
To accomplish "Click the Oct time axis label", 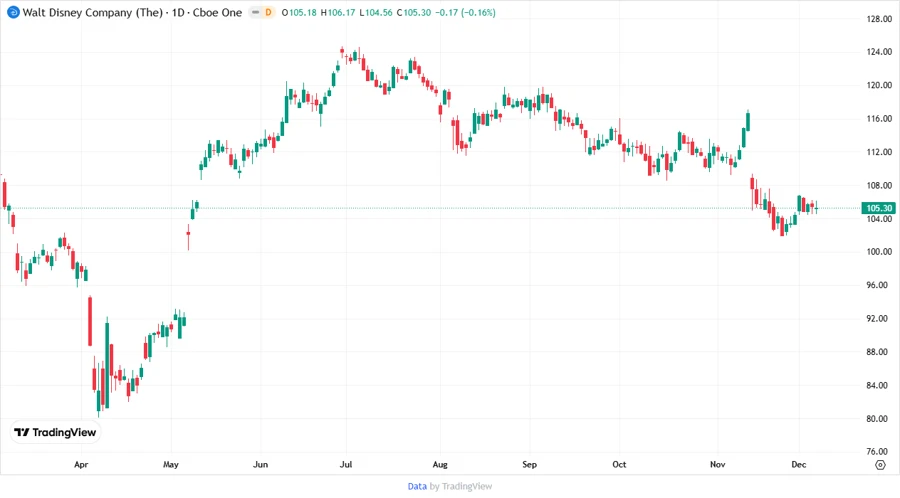I will 619,465.
